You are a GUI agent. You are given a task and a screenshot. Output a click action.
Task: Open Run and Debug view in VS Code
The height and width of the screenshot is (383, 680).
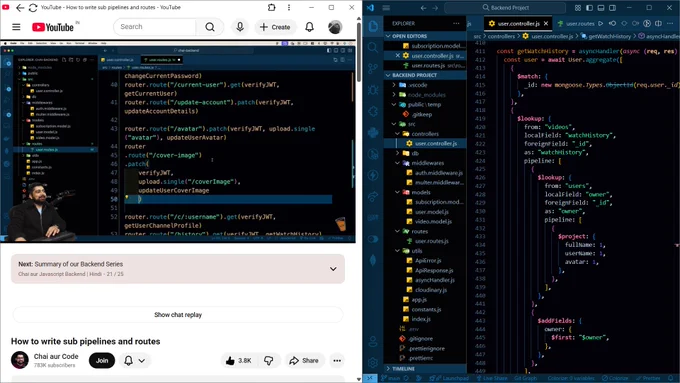point(373,90)
